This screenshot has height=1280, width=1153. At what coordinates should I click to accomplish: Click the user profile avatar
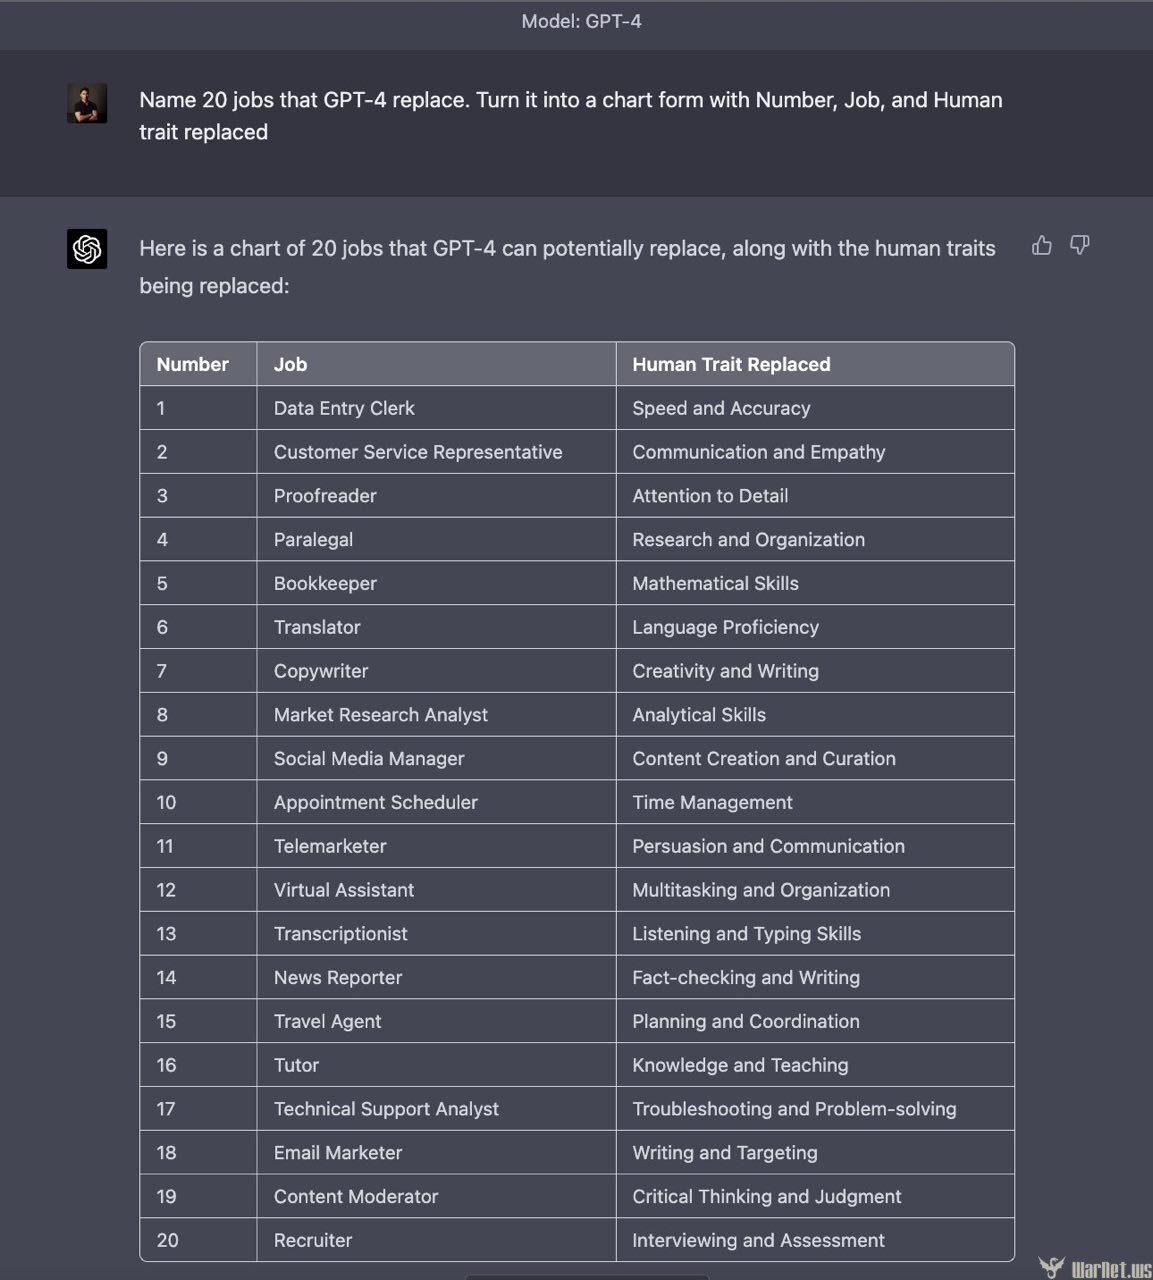tap(87, 103)
